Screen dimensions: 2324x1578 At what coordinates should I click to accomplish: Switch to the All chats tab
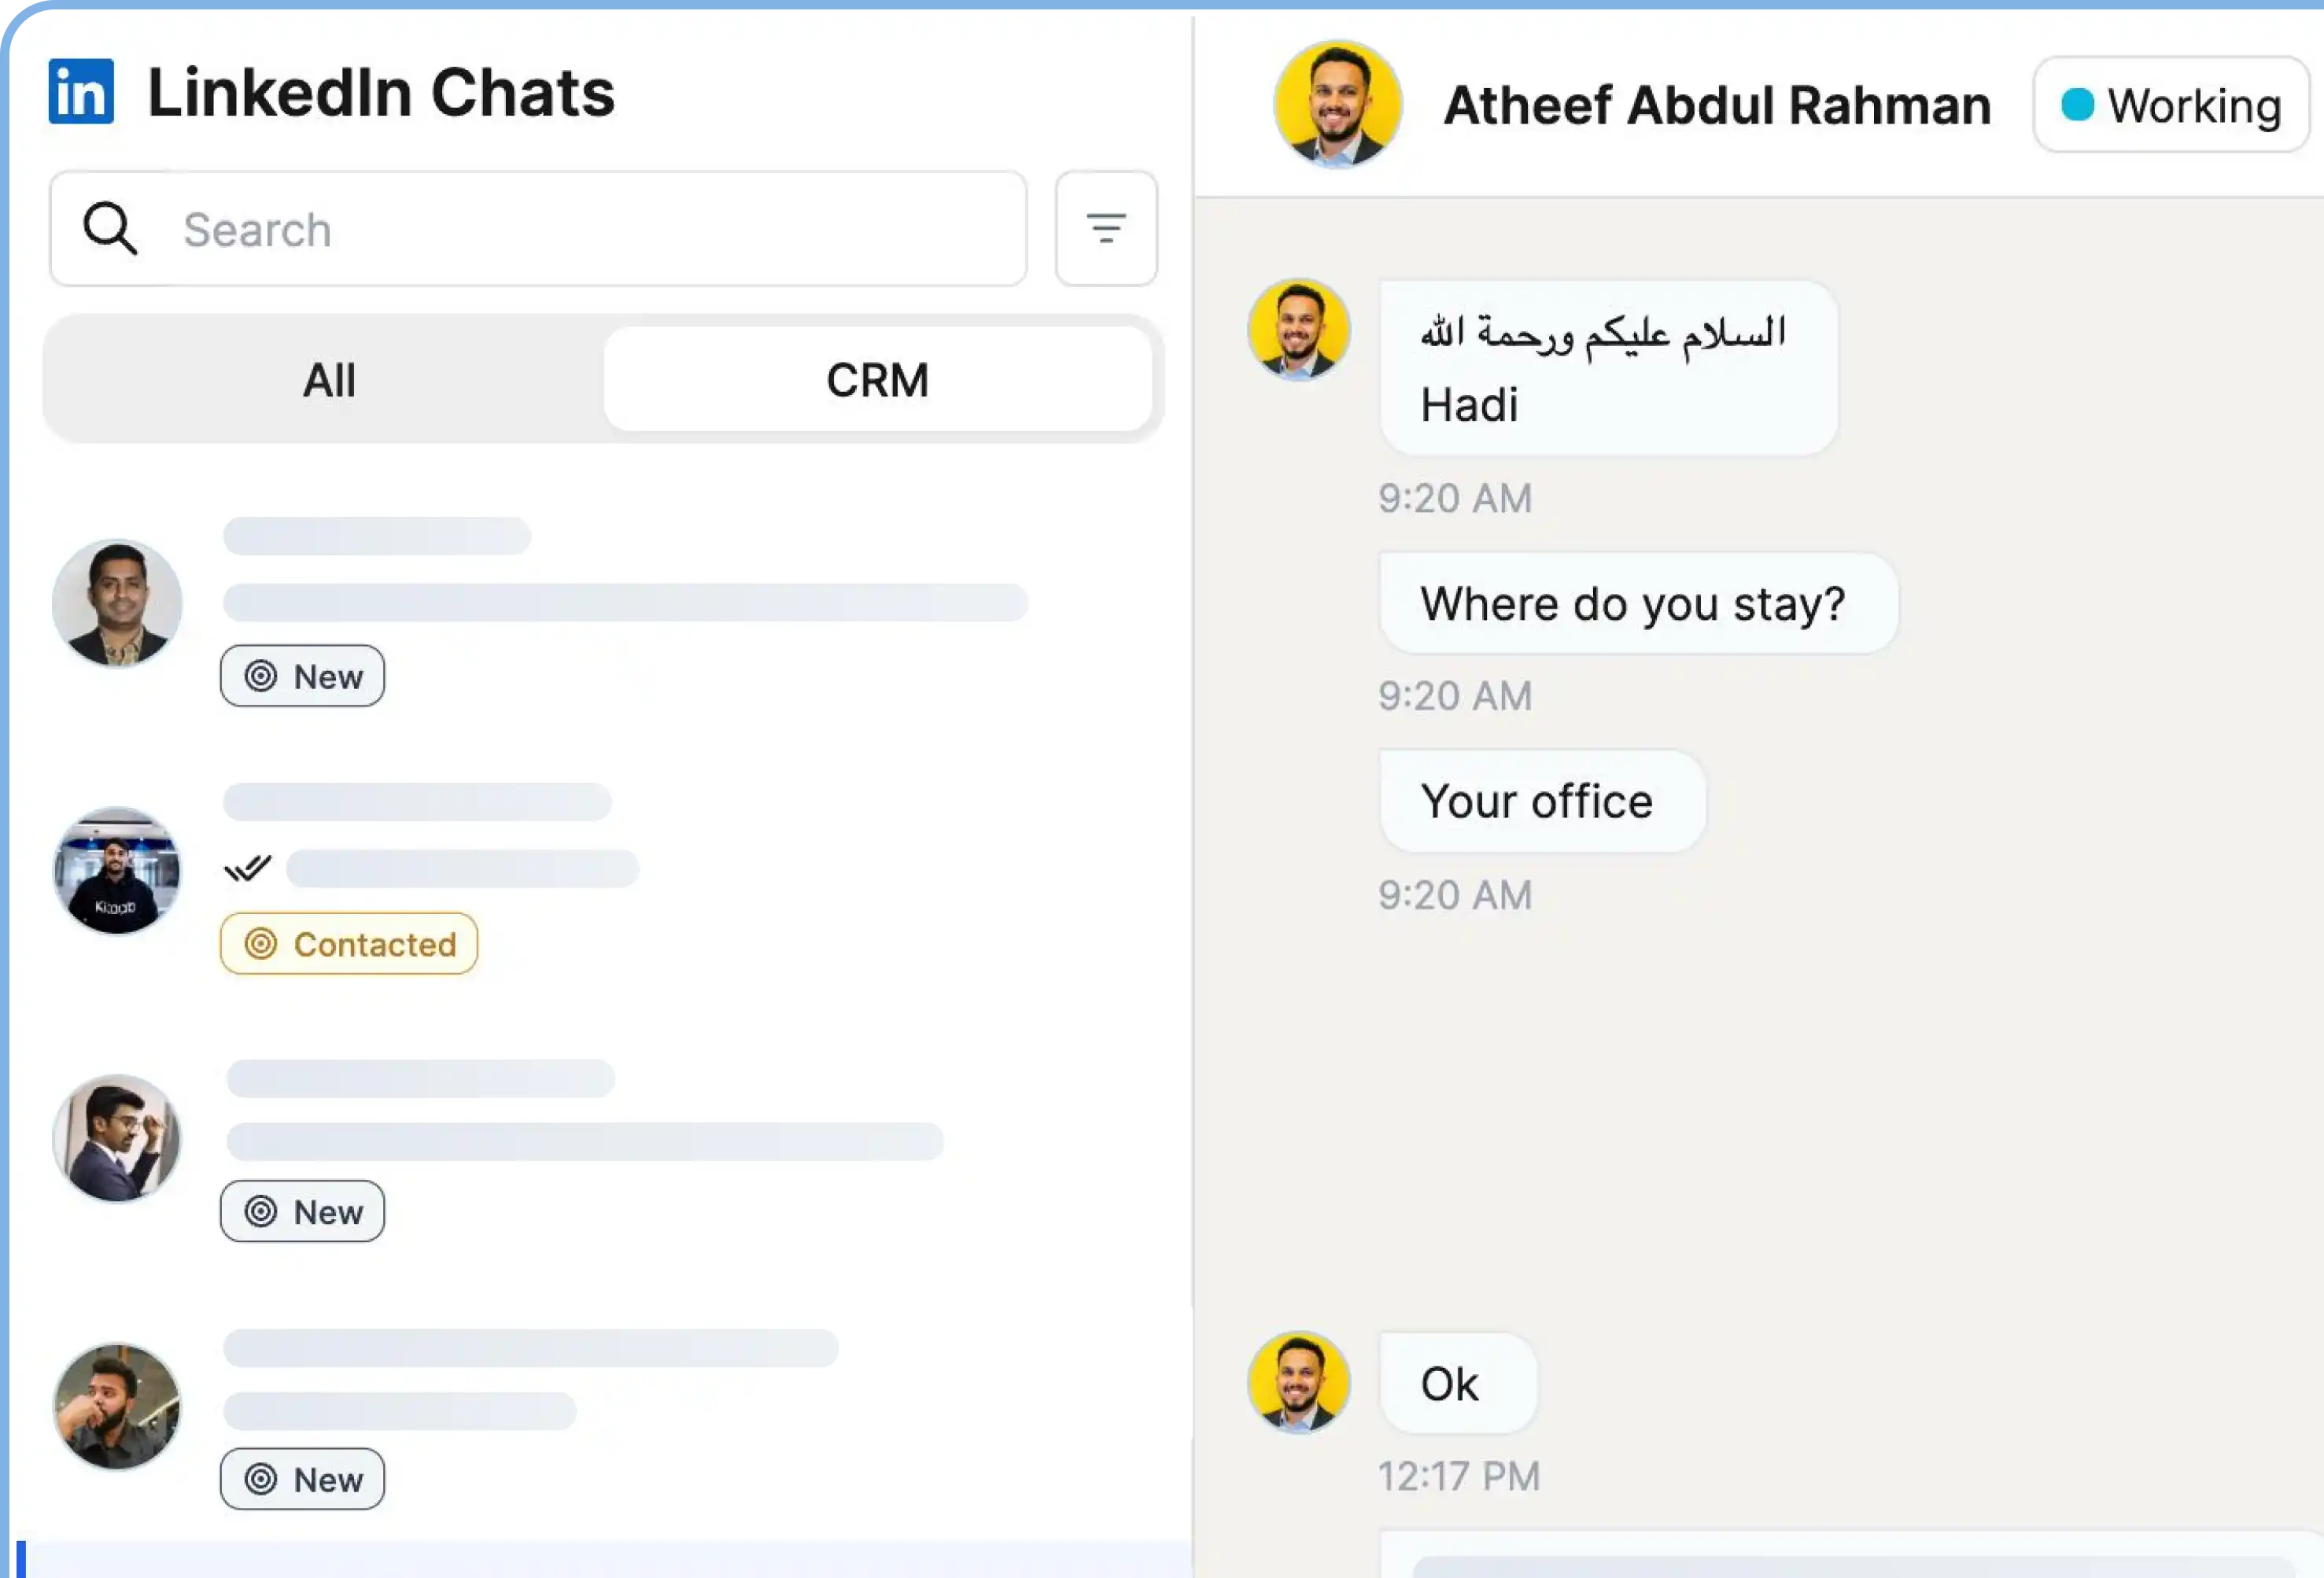click(x=328, y=380)
